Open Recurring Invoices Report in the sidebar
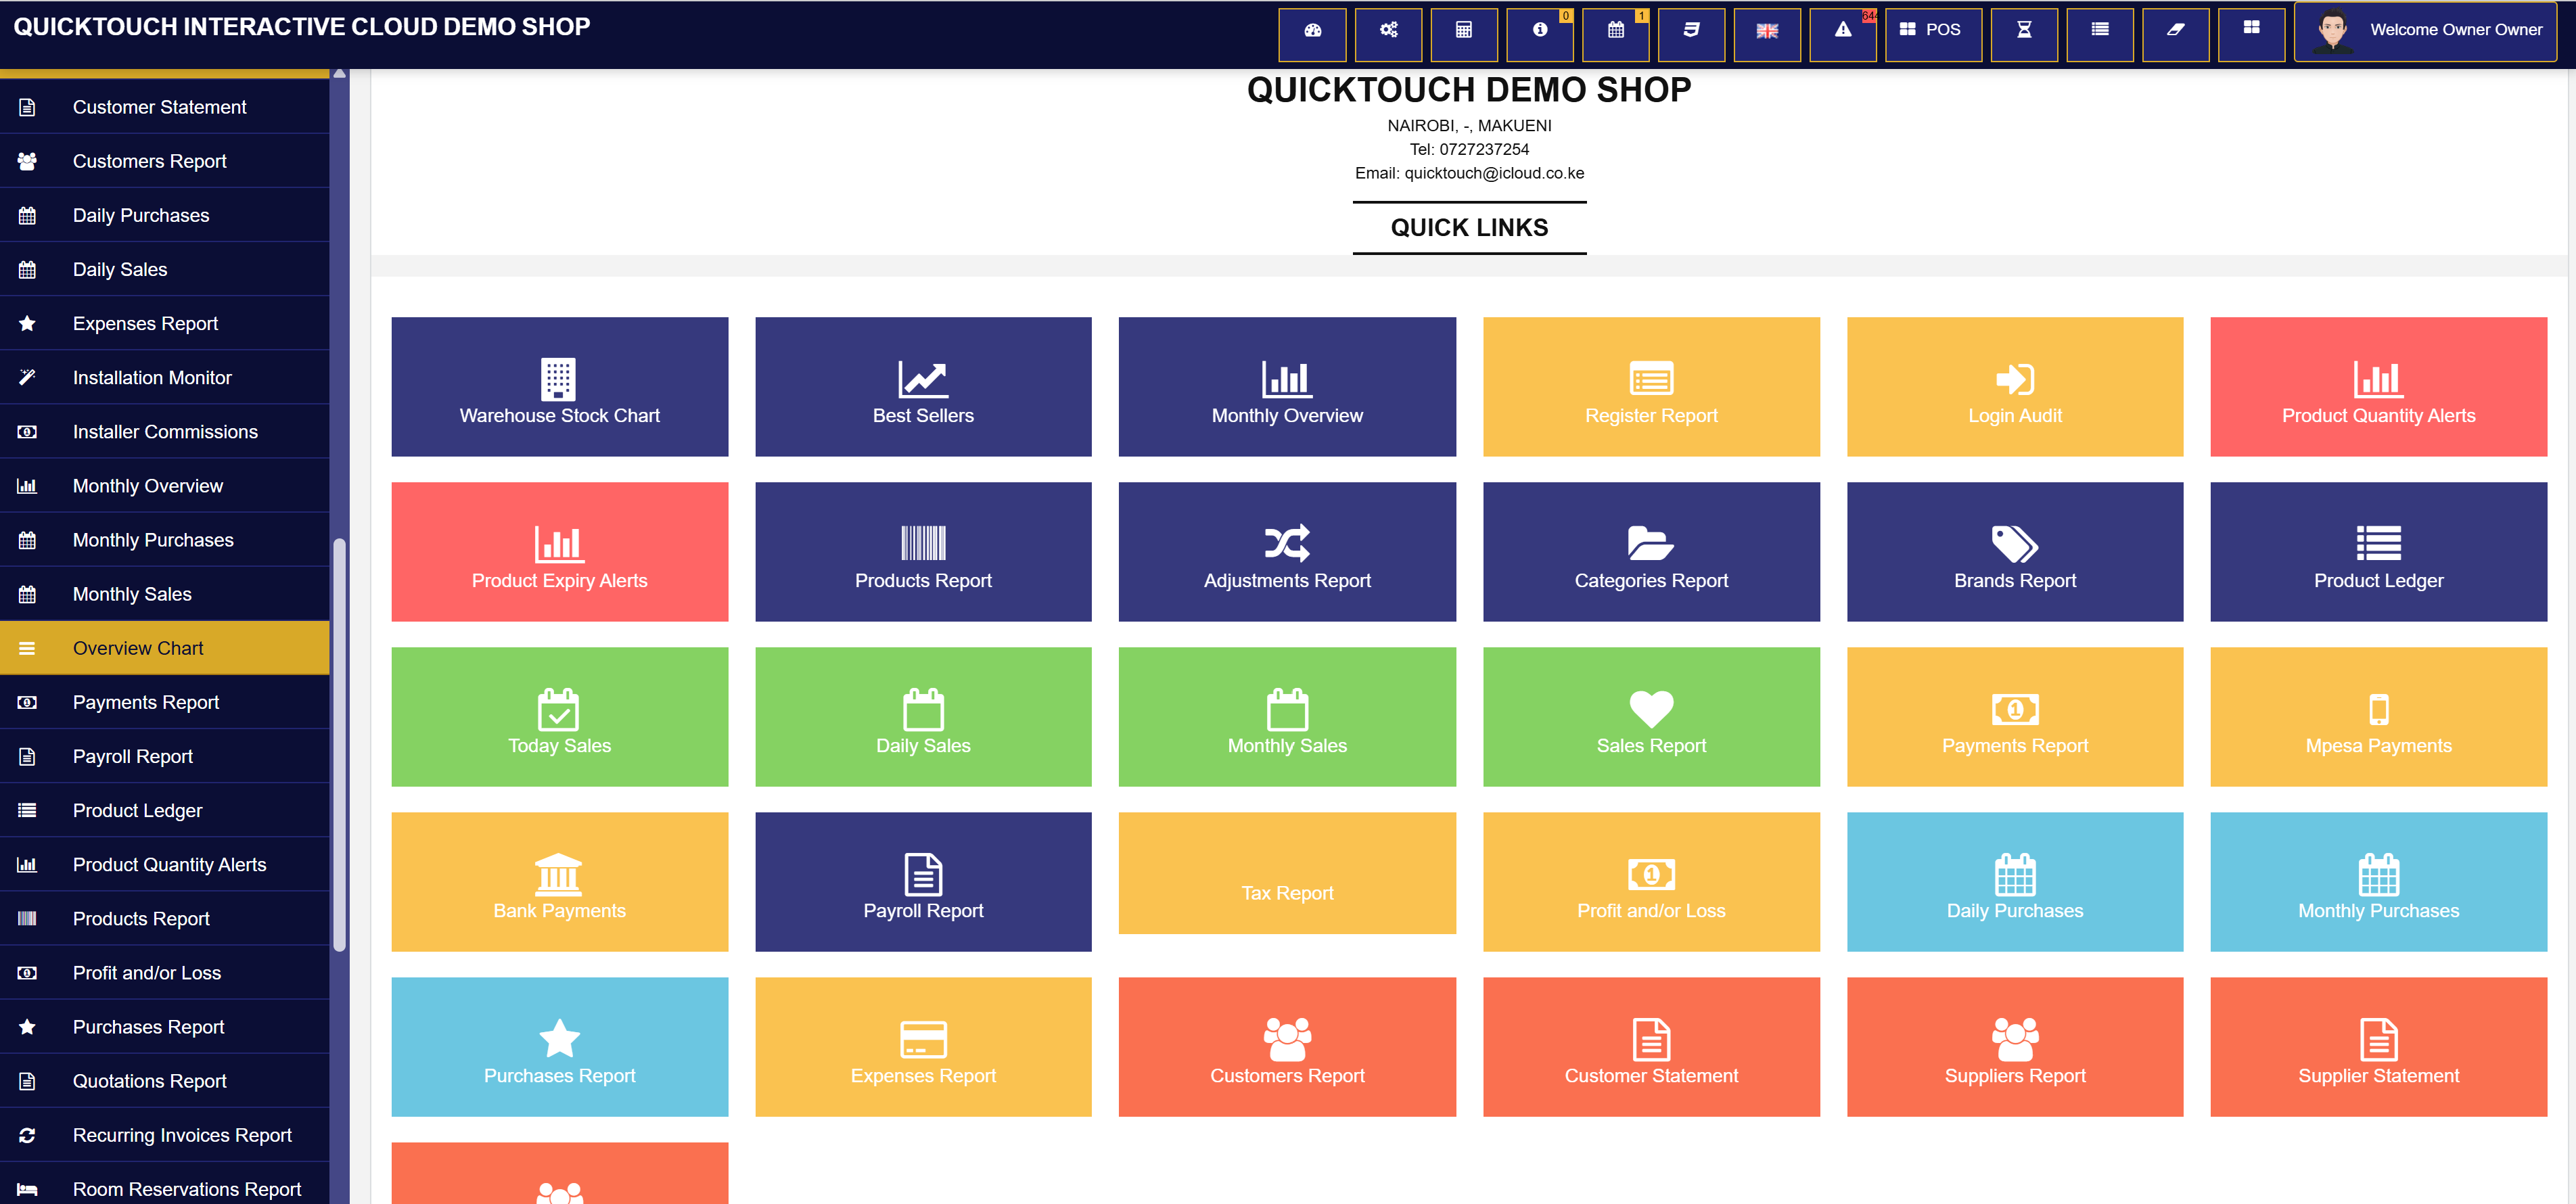 [164, 1134]
